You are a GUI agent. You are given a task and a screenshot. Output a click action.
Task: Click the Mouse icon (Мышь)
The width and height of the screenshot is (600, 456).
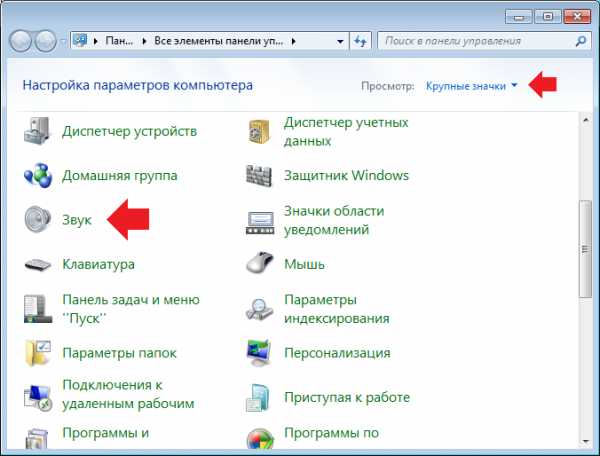tap(259, 262)
